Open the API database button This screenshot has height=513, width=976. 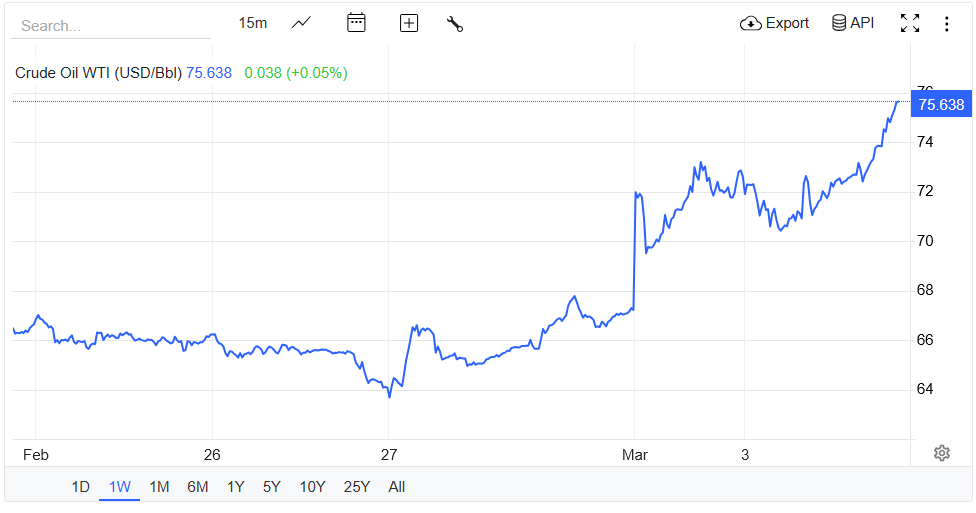click(853, 23)
